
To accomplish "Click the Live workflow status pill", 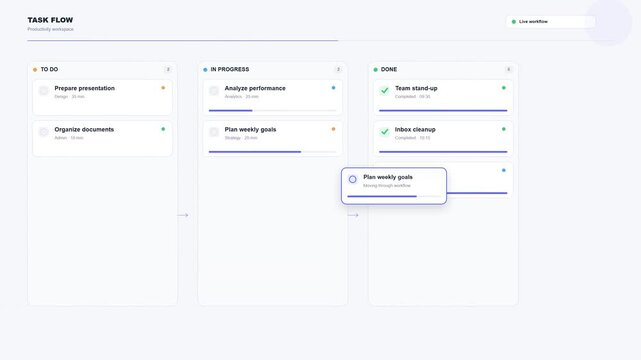I will [551, 22].
